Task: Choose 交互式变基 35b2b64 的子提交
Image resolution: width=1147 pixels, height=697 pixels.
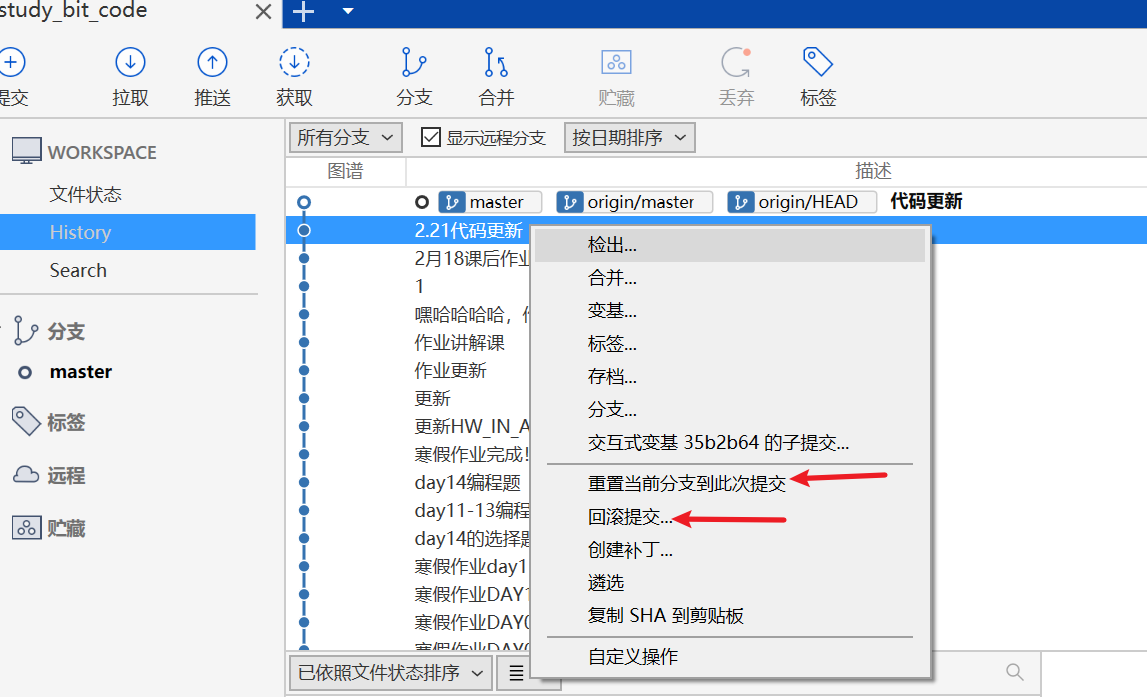Action: tap(730, 442)
